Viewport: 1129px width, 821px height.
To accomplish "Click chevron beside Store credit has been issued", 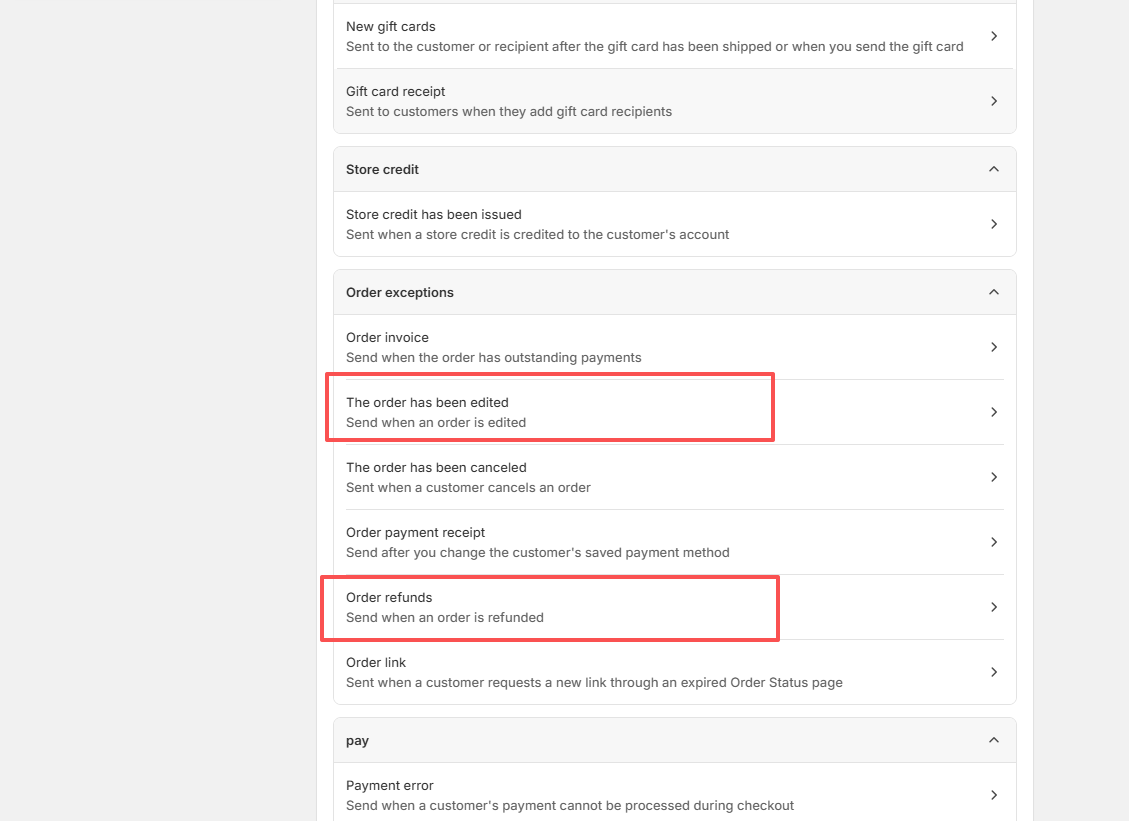I will pos(993,224).
